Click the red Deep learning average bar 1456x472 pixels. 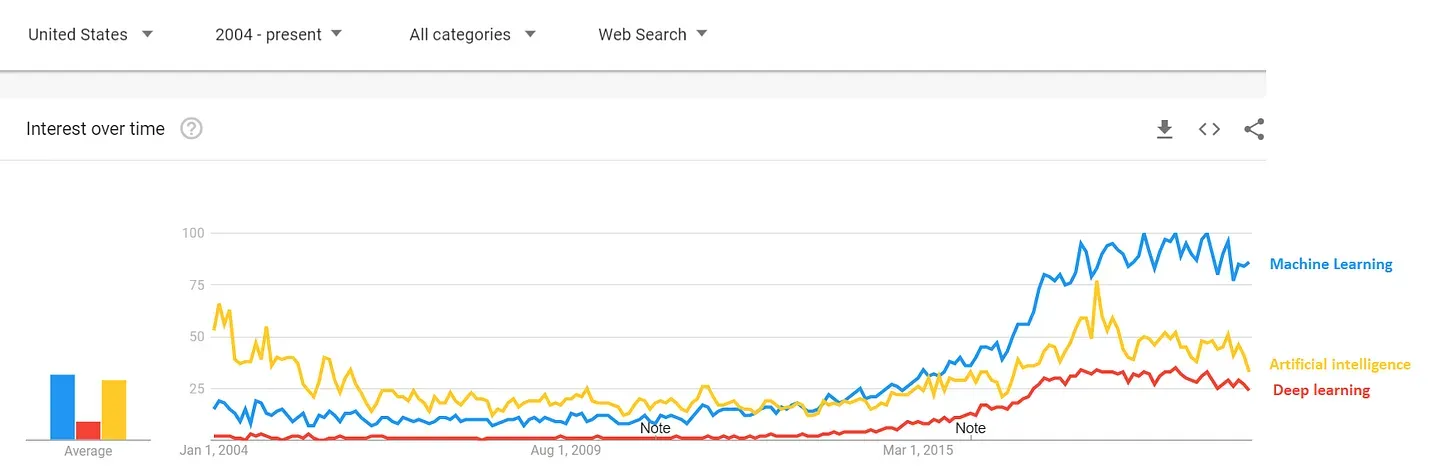point(88,429)
